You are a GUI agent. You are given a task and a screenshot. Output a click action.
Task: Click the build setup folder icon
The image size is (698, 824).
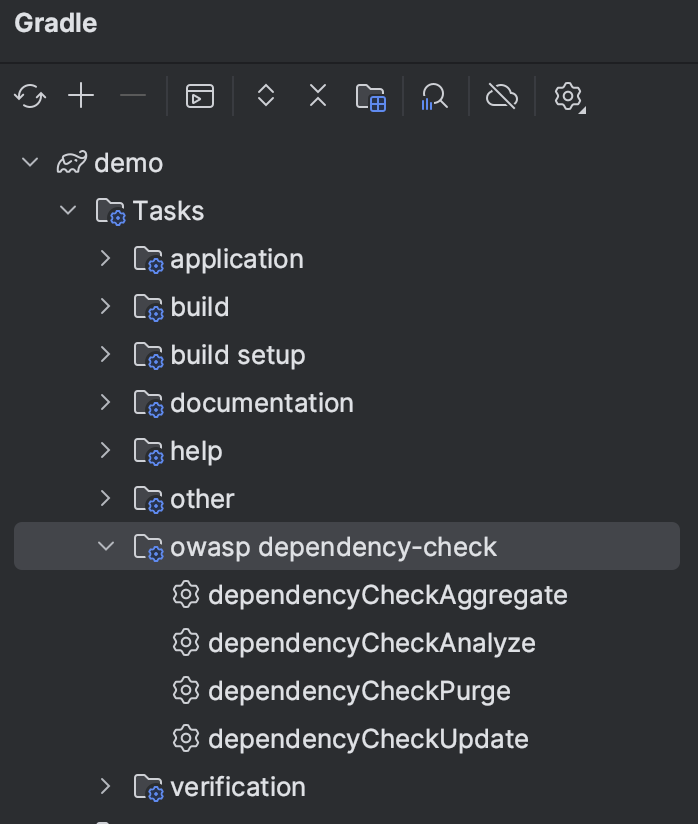(149, 356)
